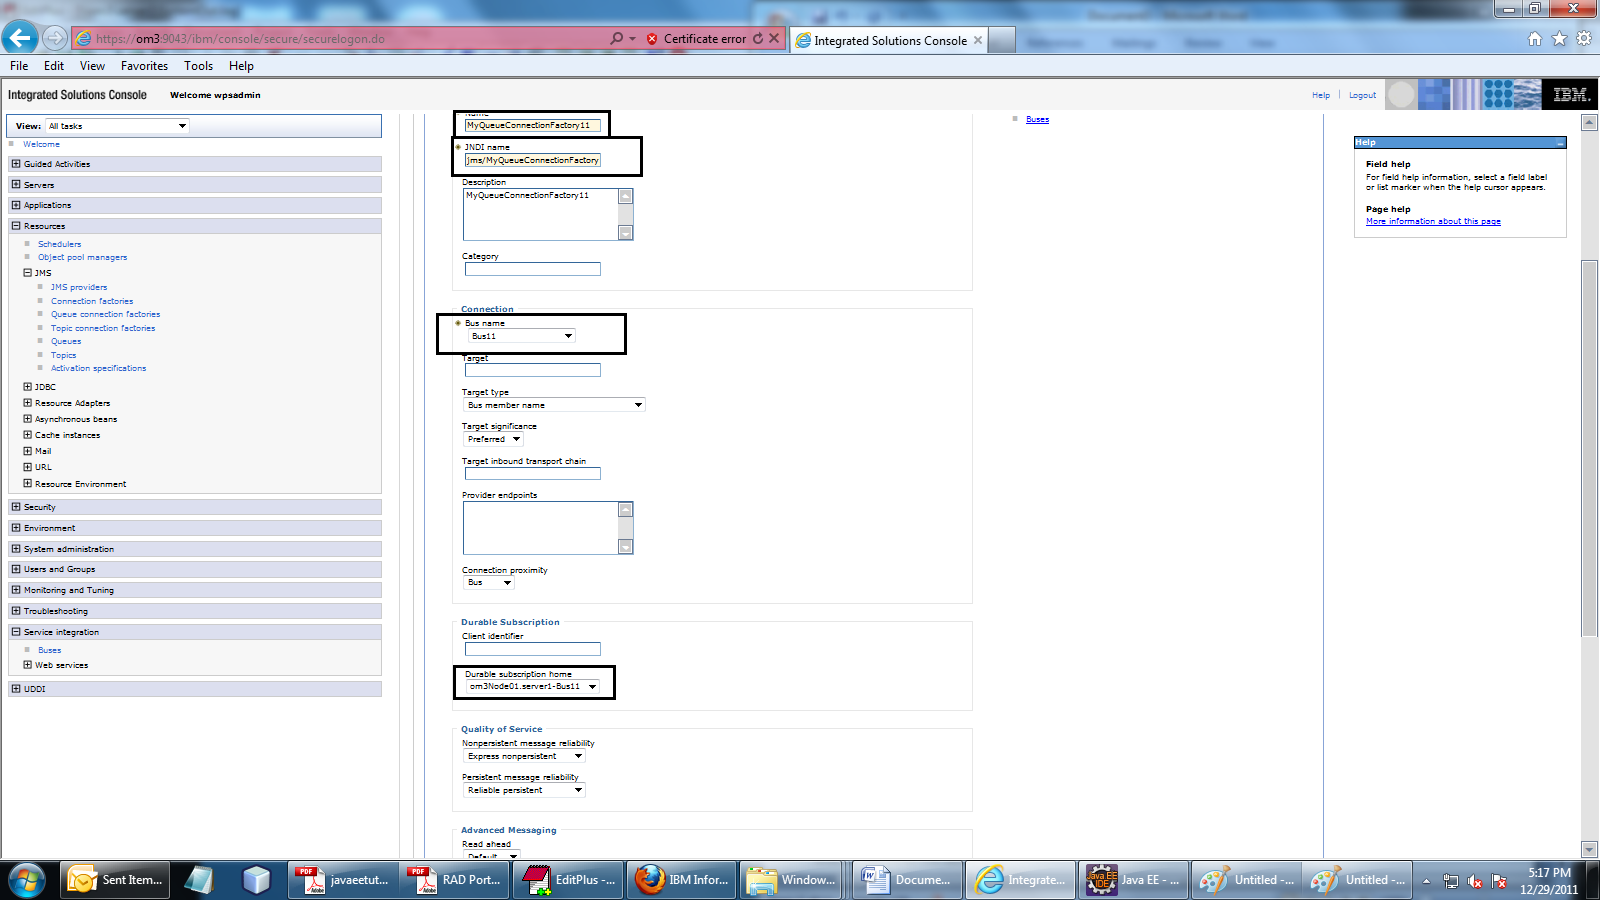This screenshot has width=1600, height=900.
Task: Open RAD Port PDF taskbar button
Action: click(x=455, y=880)
